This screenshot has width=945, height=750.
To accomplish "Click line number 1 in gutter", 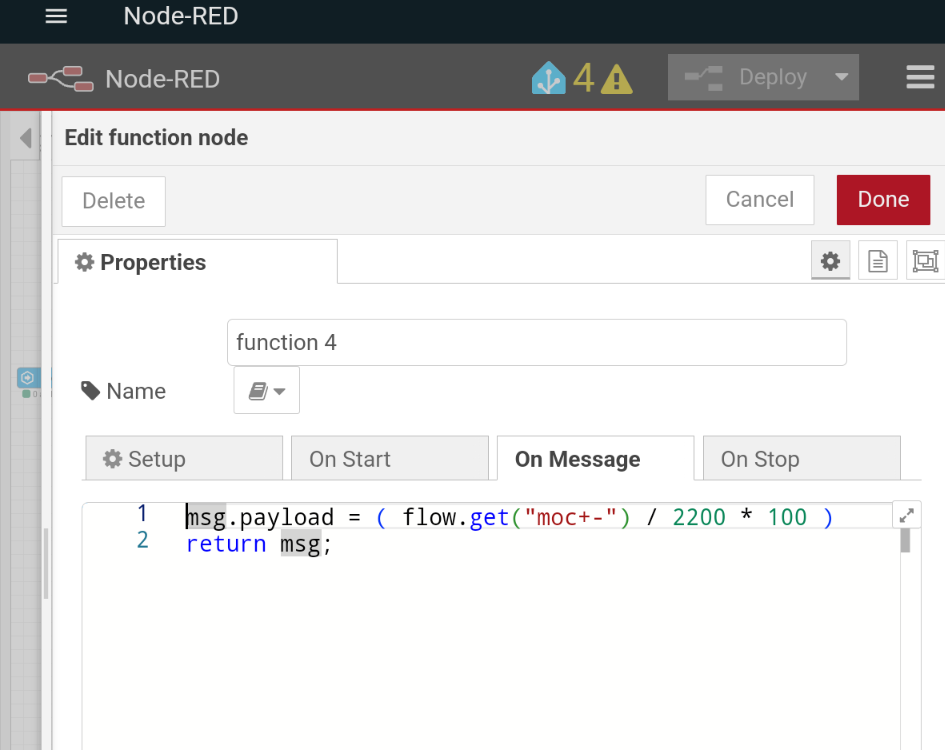I will tap(142, 514).
